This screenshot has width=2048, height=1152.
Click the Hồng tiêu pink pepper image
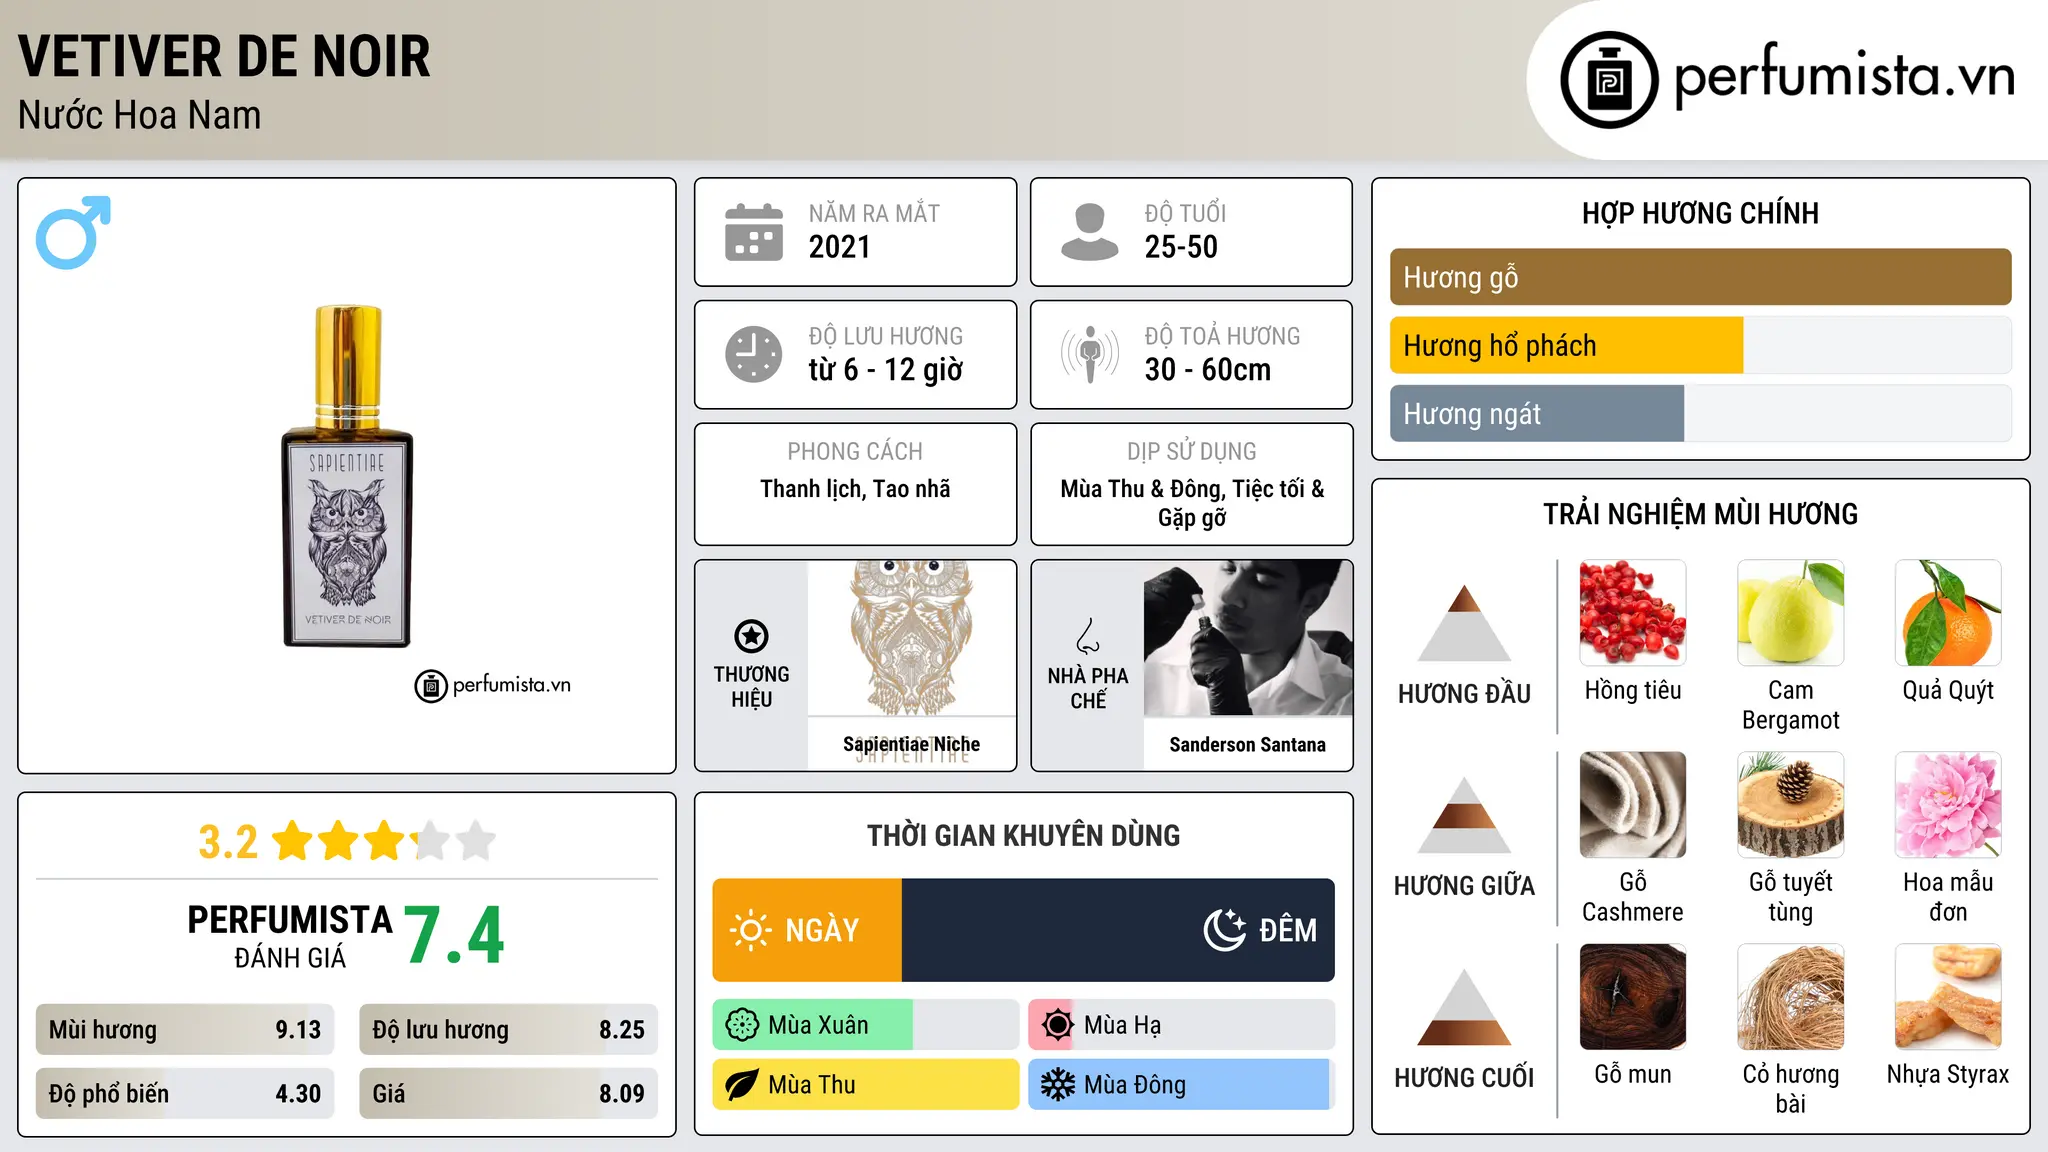click(x=1633, y=613)
